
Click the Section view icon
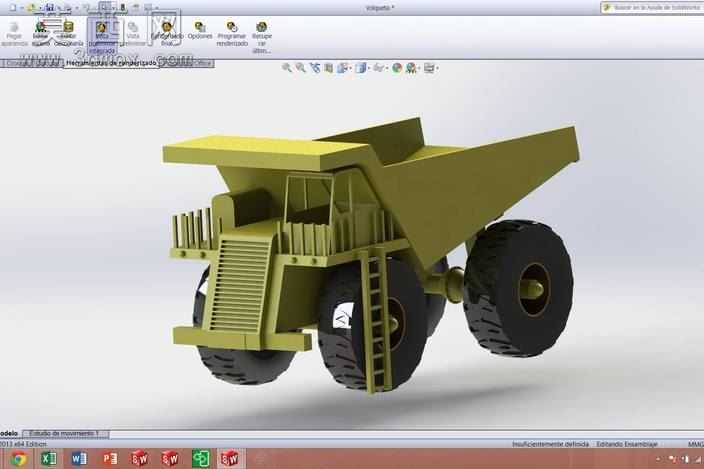329,68
